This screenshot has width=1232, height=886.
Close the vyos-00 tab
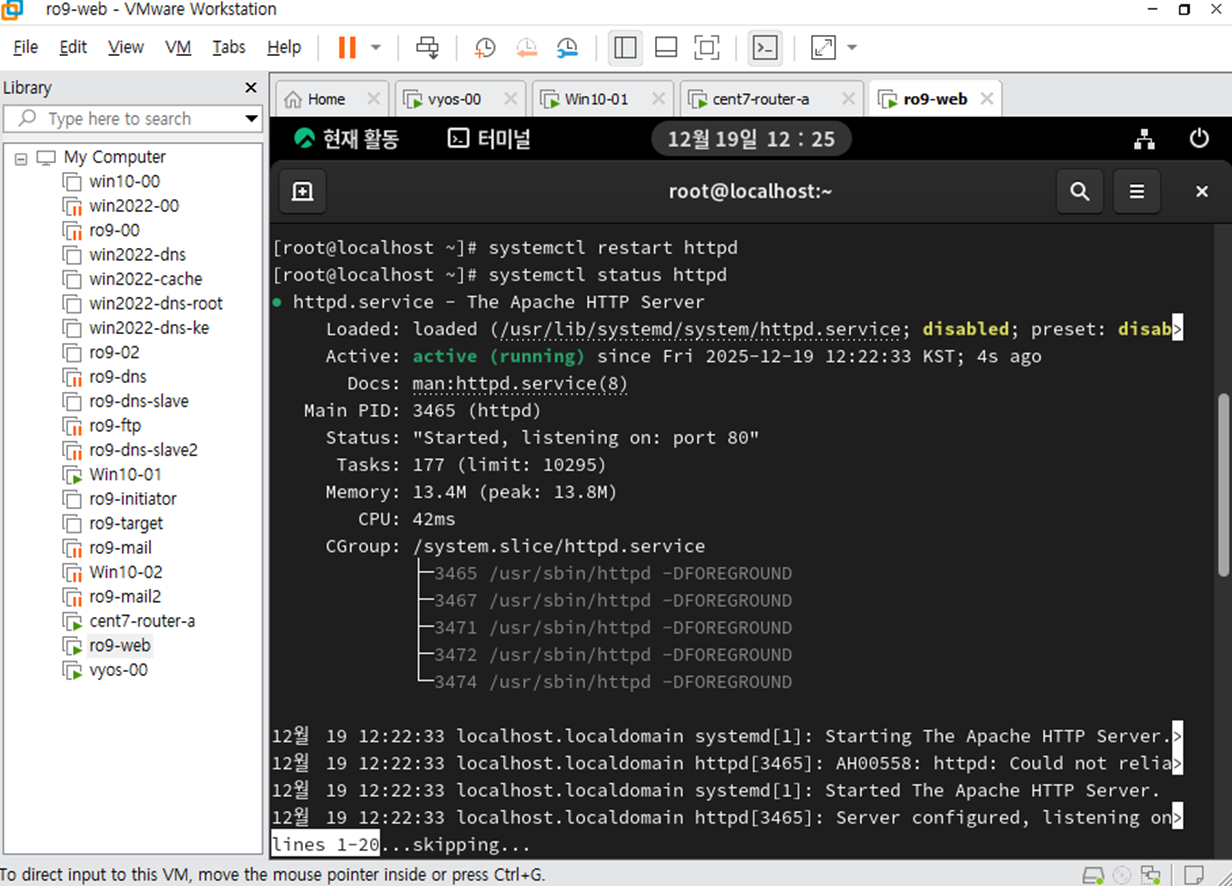pyautogui.click(x=510, y=99)
